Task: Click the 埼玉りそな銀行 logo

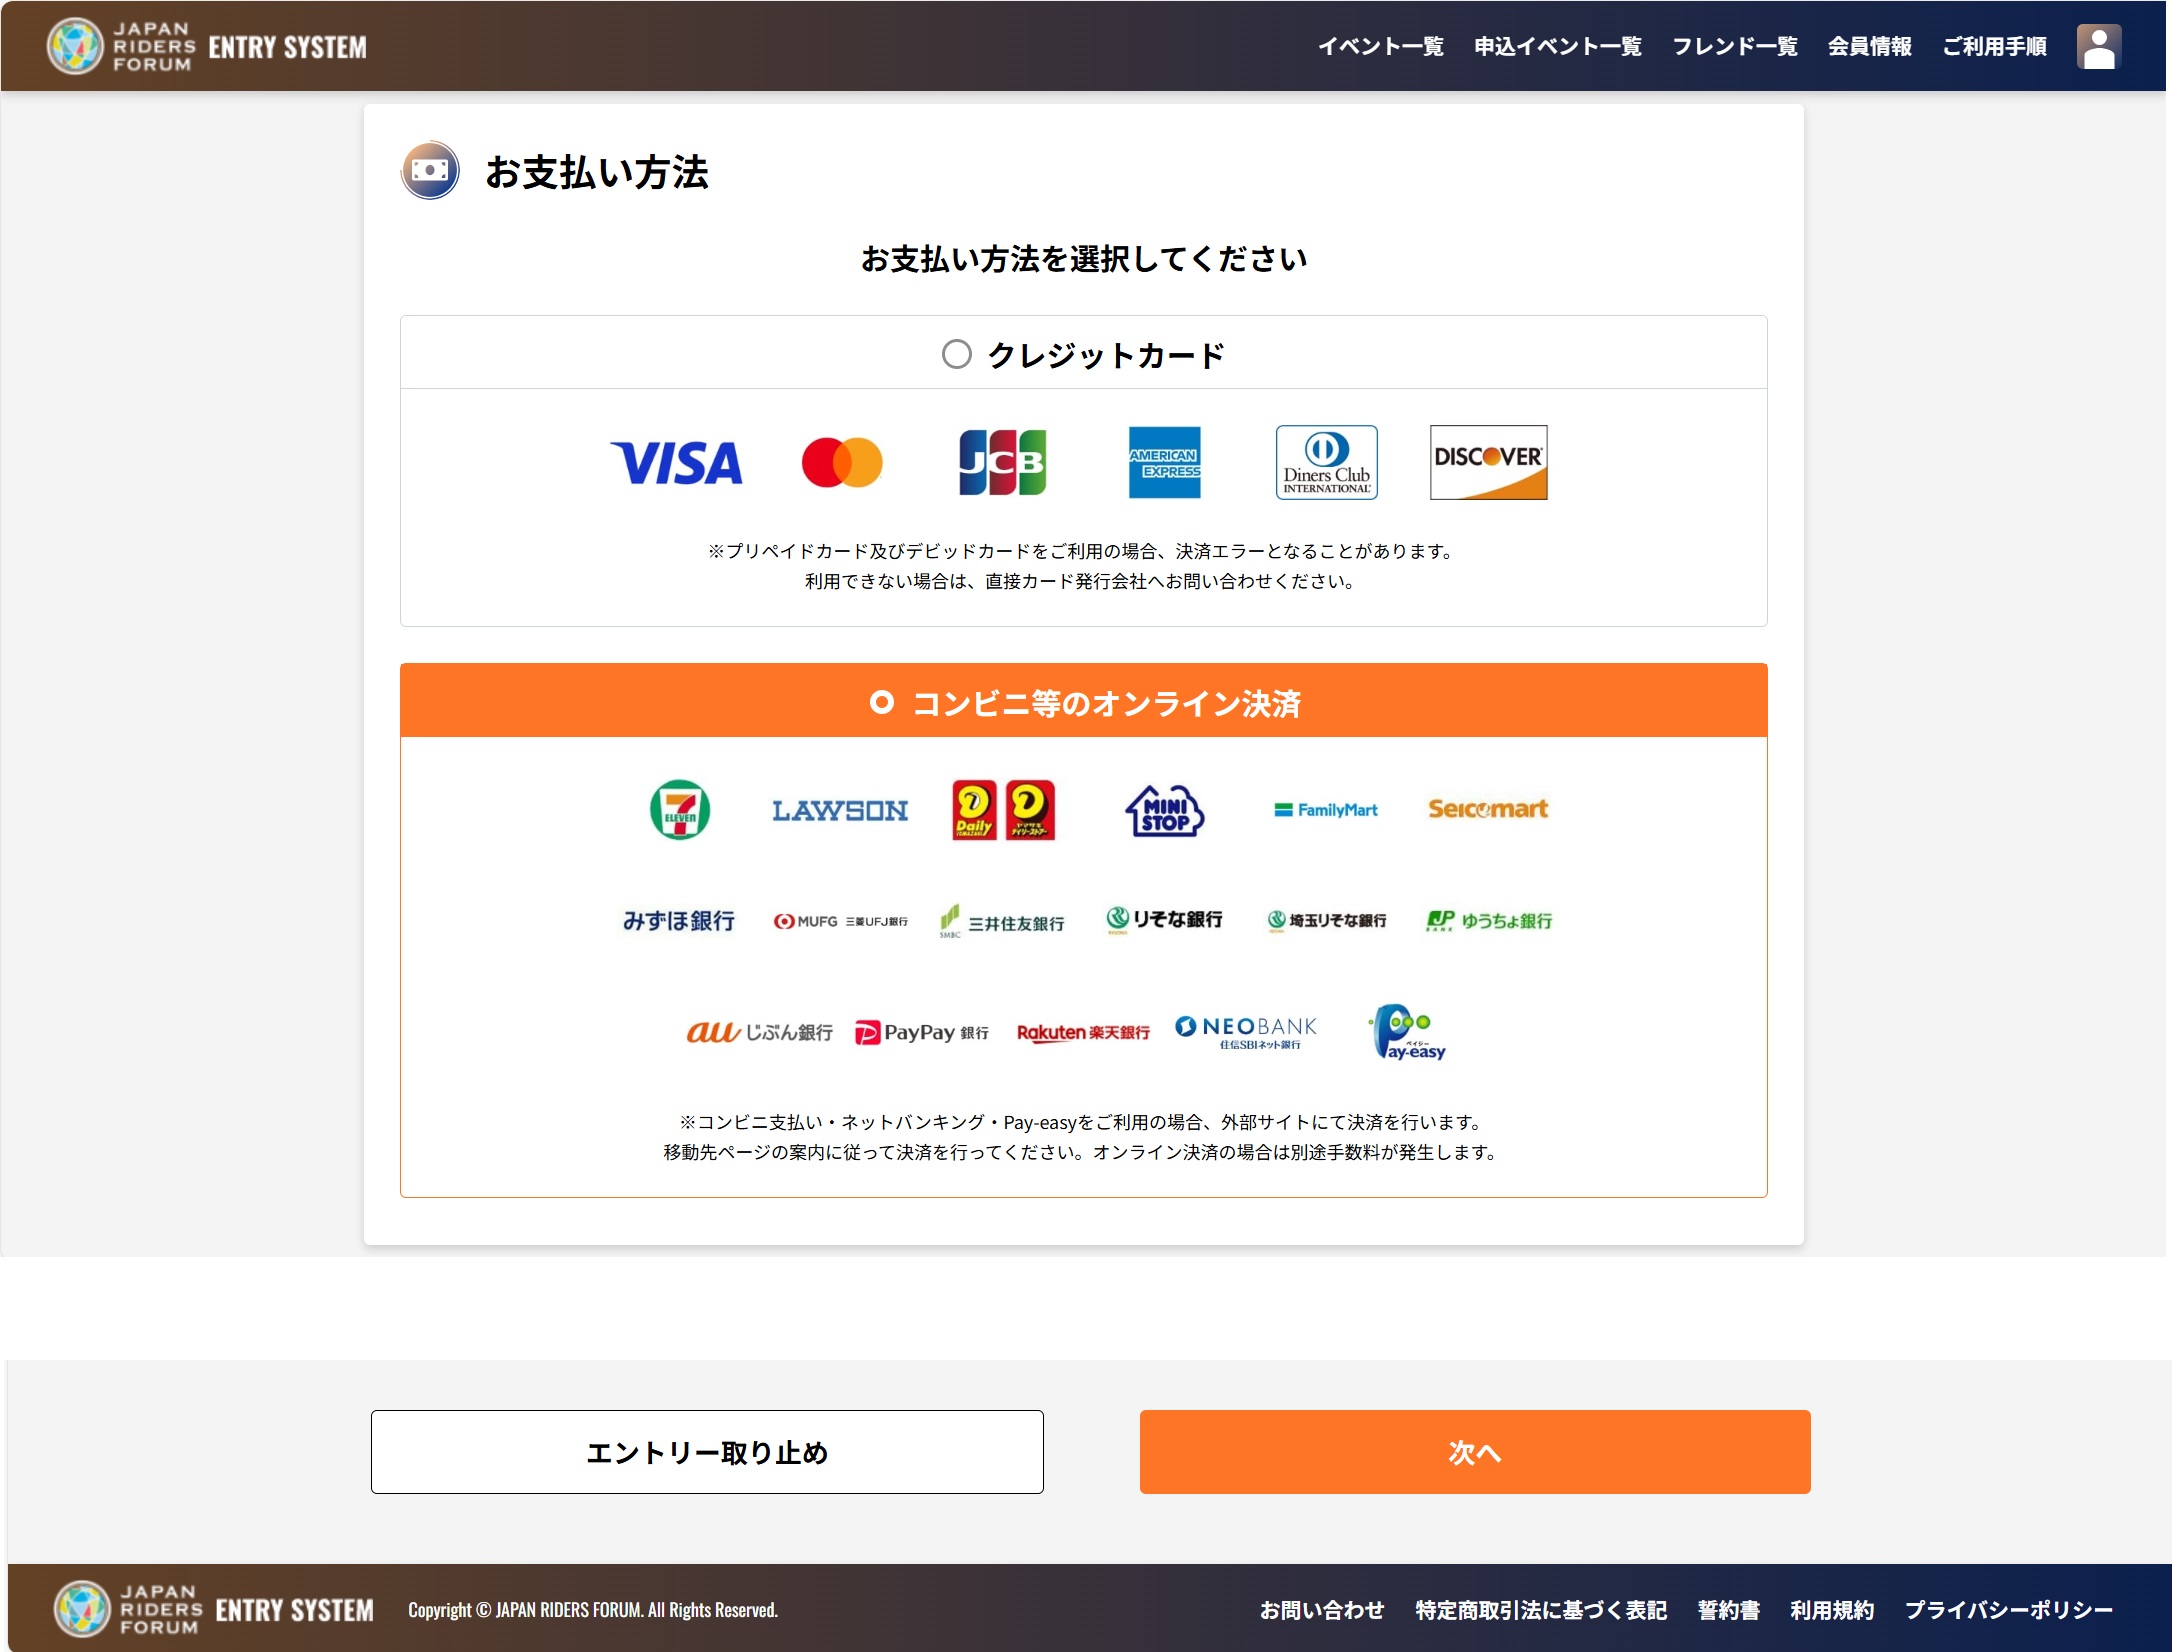Action: click(x=1326, y=920)
